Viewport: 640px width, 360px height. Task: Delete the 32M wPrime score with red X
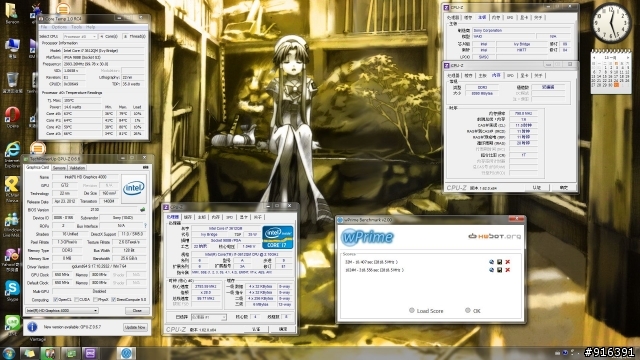(507, 262)
